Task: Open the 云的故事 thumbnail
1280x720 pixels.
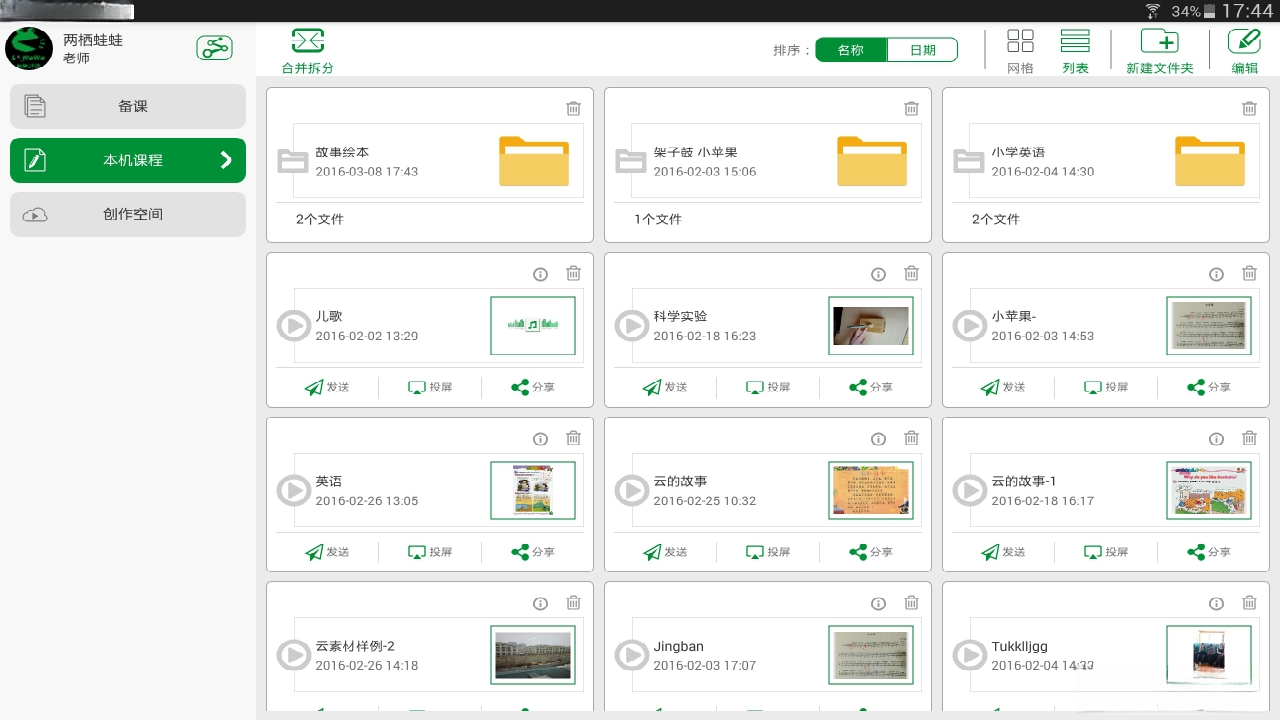Action: coord(871,491)
